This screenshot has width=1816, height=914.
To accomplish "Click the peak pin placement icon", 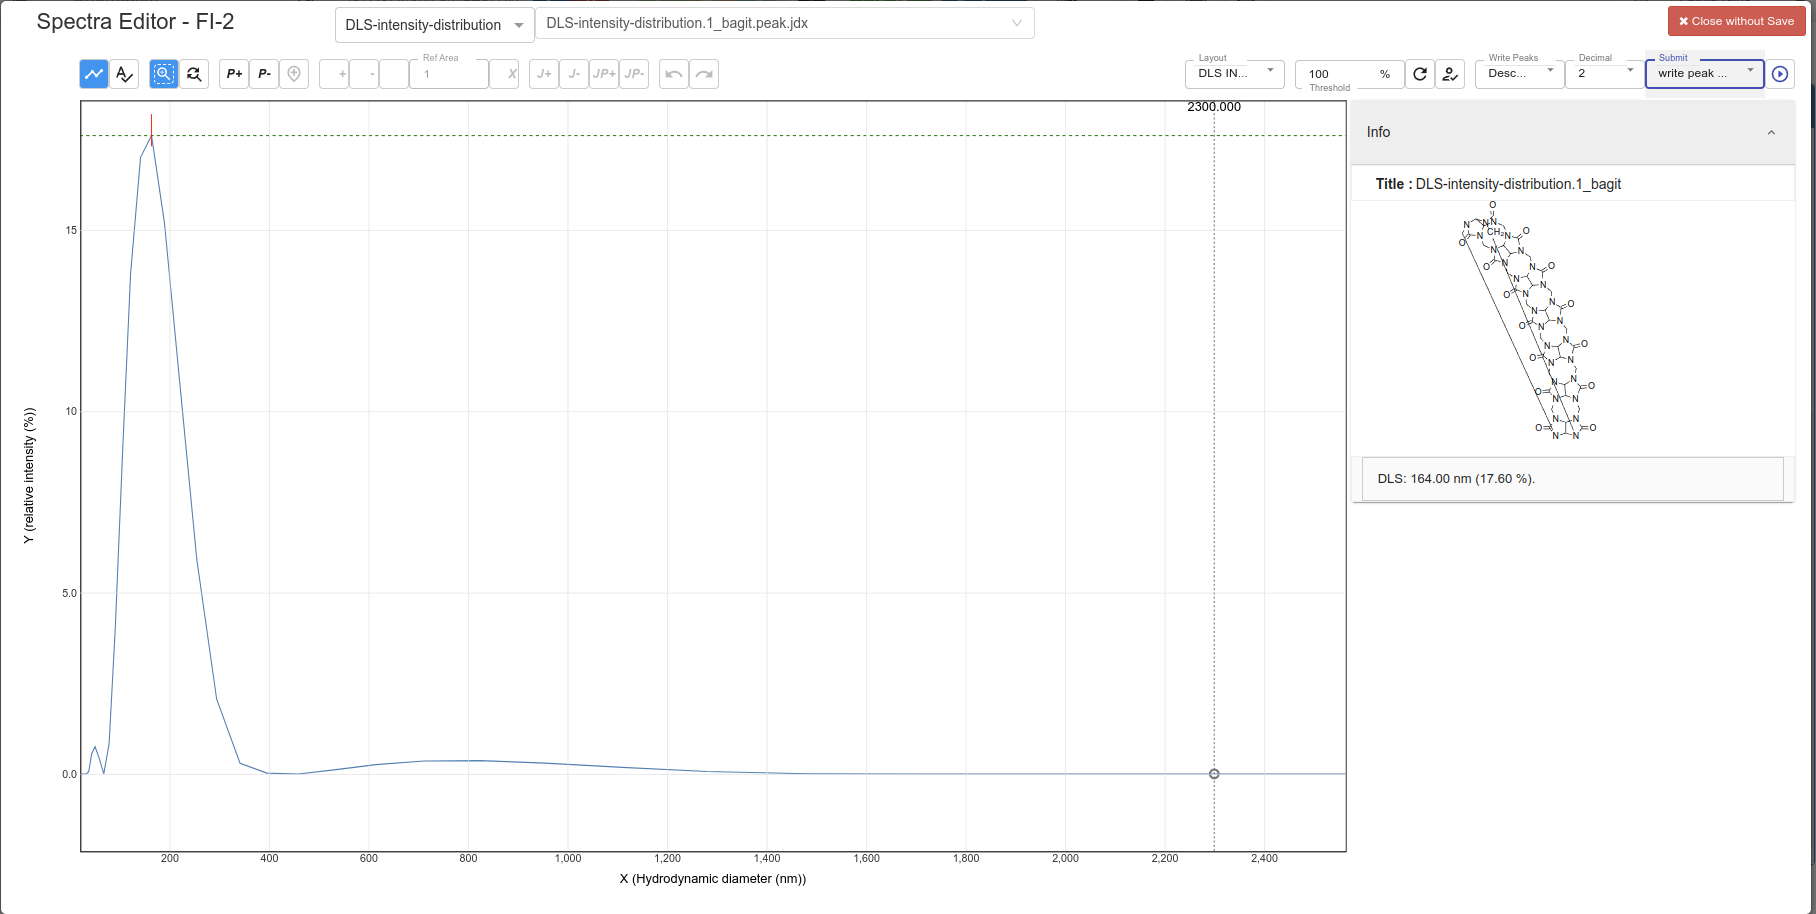I will (293, 73).
